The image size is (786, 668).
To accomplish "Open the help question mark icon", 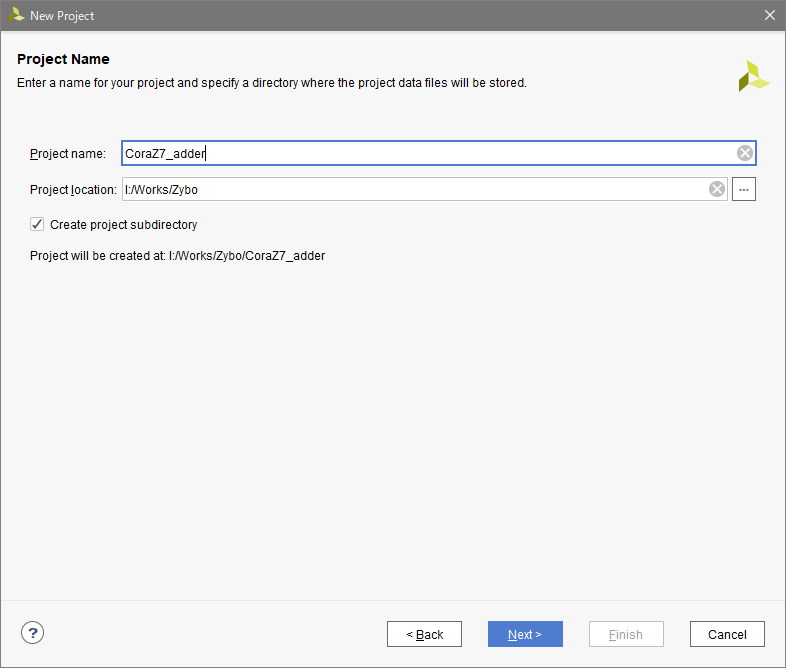I will (x=33, y=633).
